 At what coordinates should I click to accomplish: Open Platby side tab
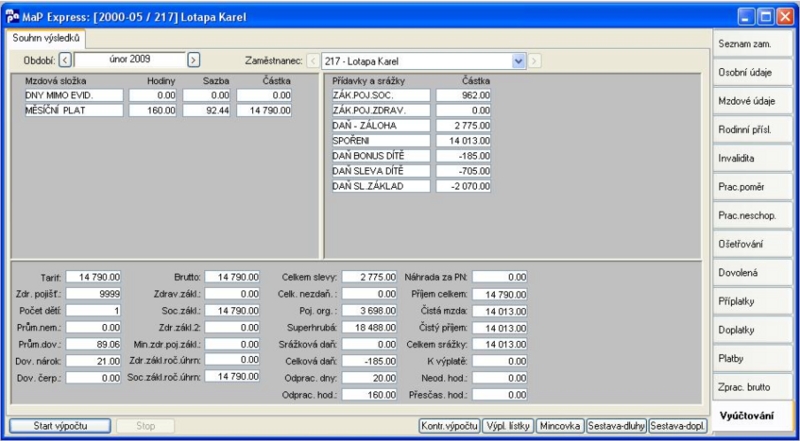coord(753,358)
